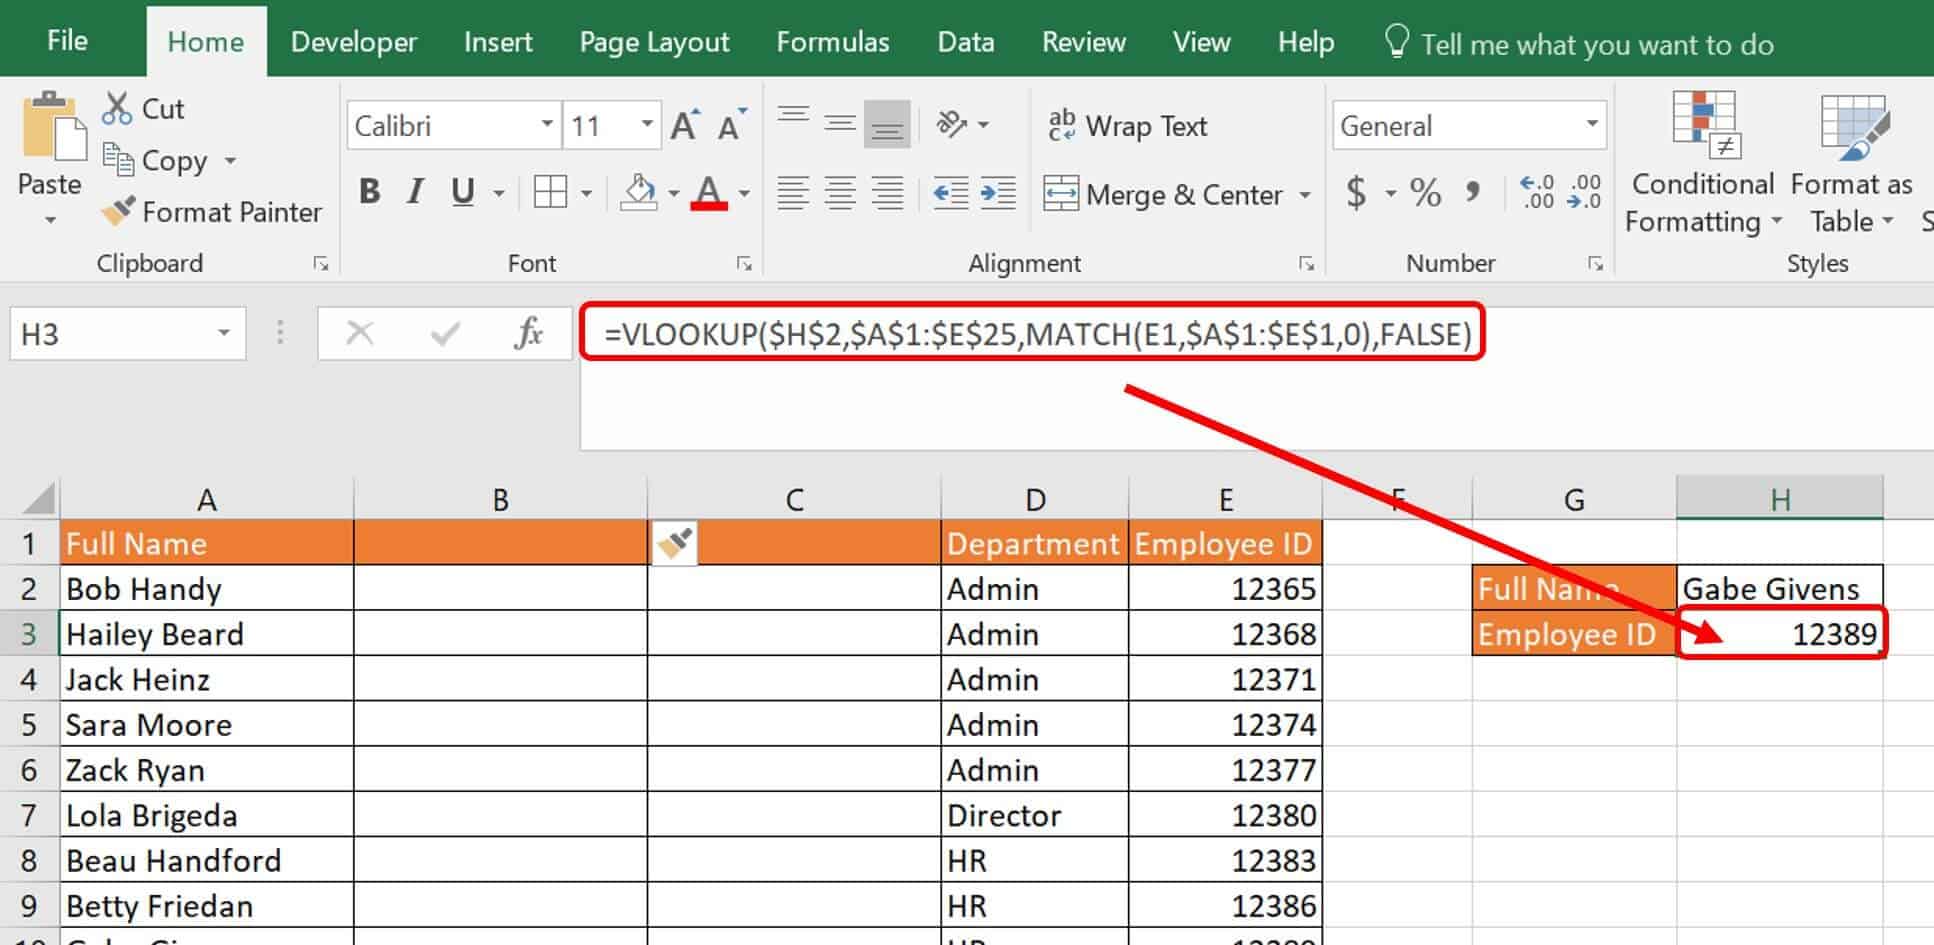Image resolution: width=1934 pixels, height=945 pixels.
Task: Toggle Wrap Text for the cell
Action: pos(1128,126)
